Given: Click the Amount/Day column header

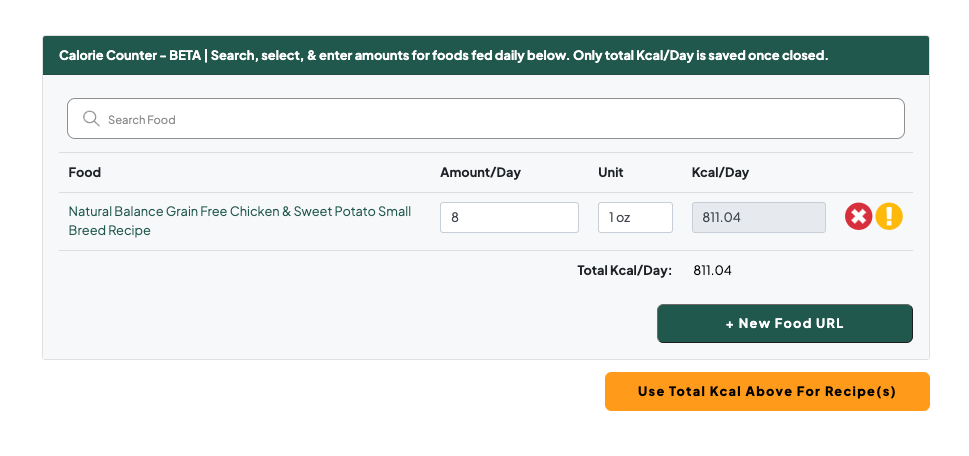Looking at the screenshot, I should click(x=480, y=172).
